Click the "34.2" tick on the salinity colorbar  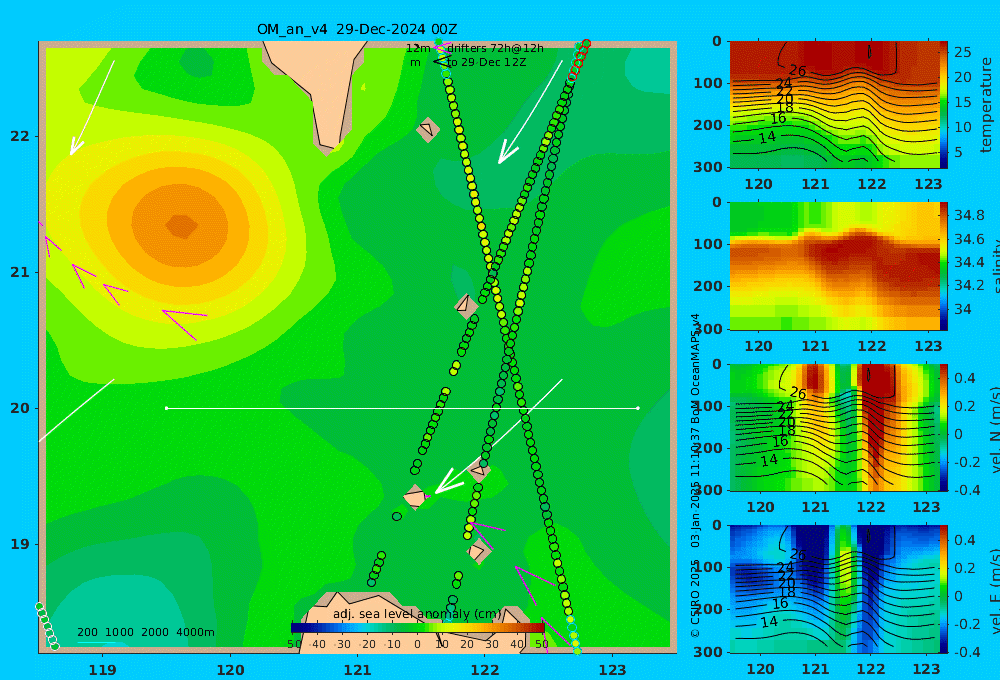[969, 285]
